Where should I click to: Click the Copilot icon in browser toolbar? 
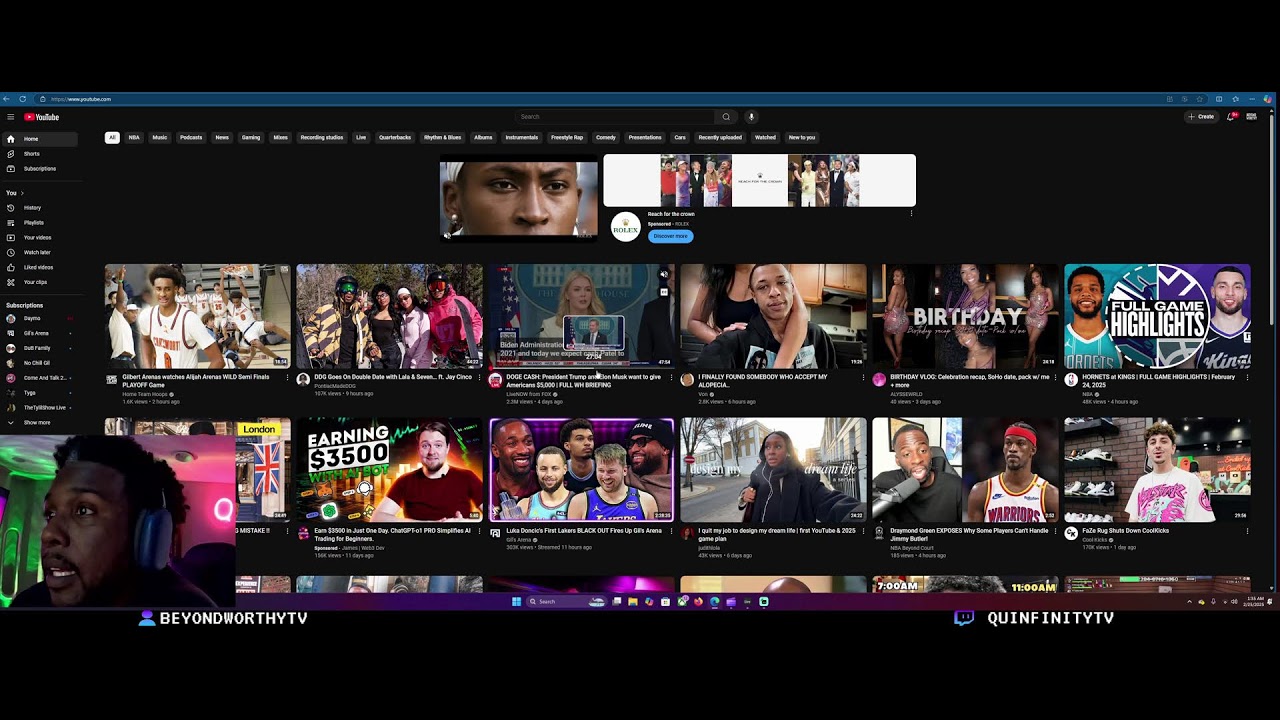pos(1267,99)
